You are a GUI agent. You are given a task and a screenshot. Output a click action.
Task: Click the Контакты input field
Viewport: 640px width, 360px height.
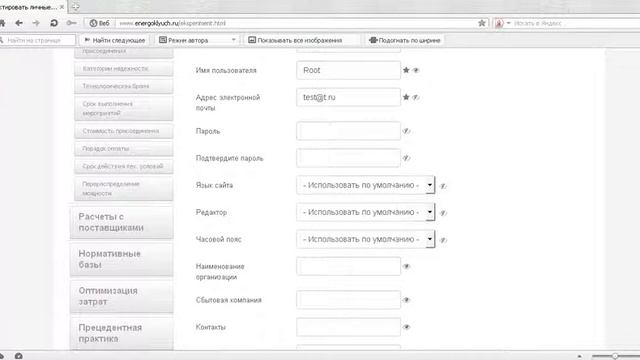pyautogui.click(x=349, y=327)
